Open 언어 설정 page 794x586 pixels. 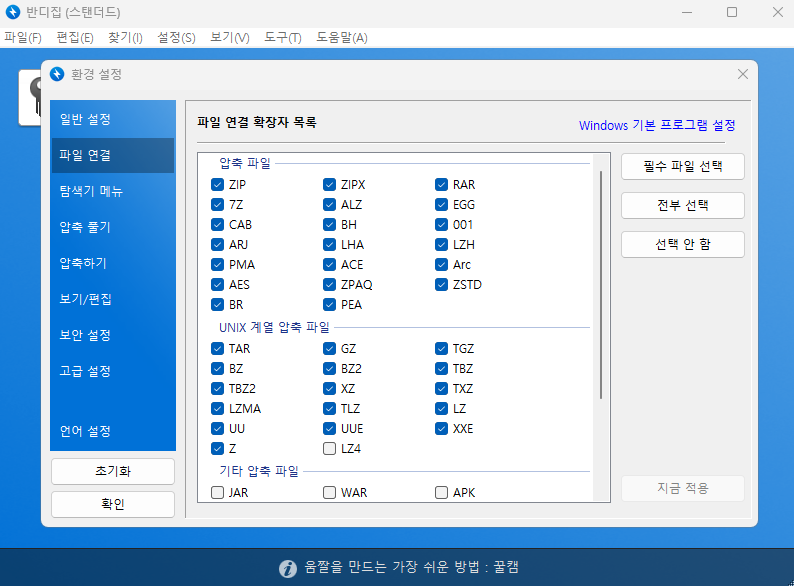113,432
